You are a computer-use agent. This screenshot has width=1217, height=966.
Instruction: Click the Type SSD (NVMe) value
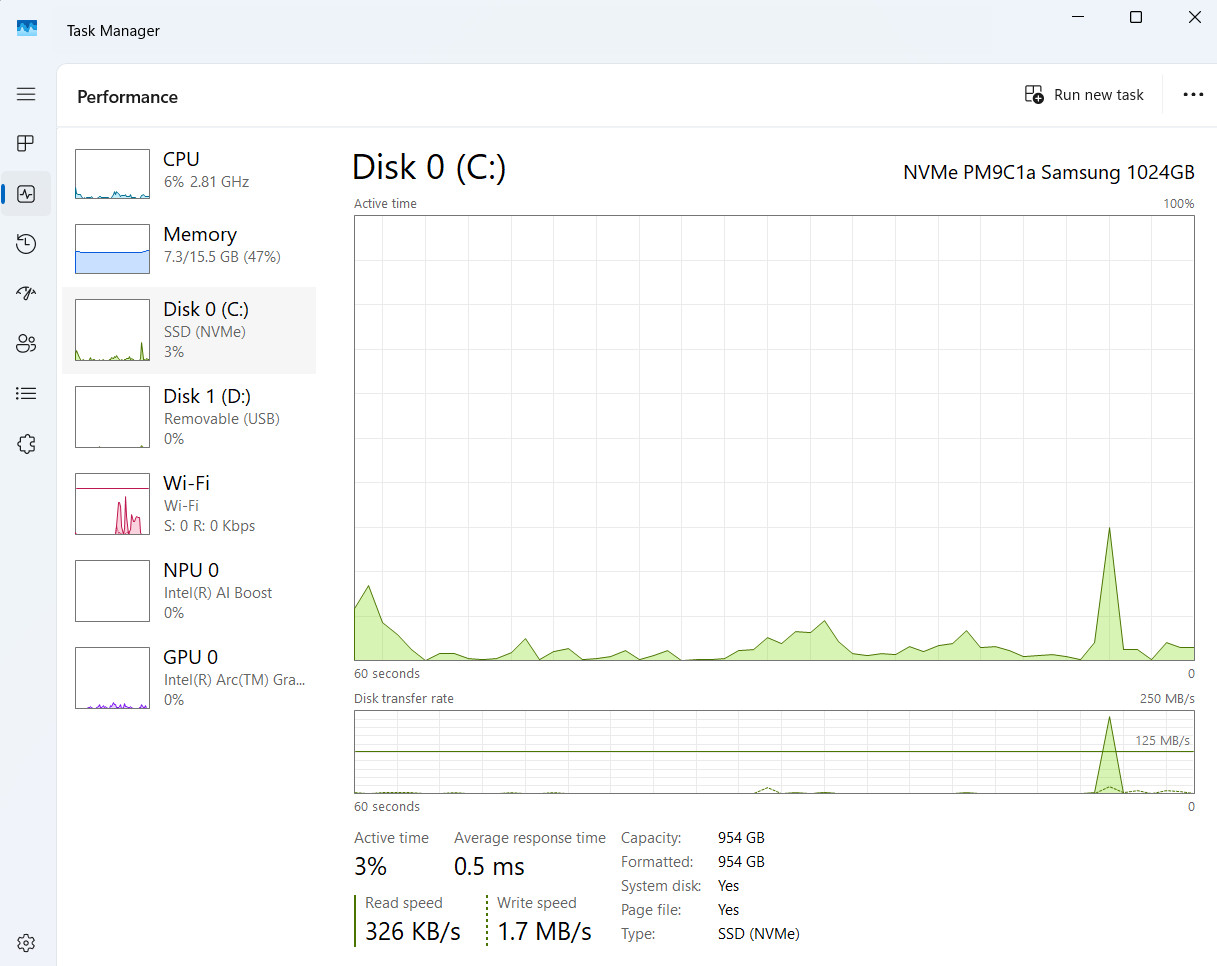(x=759, y=934)
